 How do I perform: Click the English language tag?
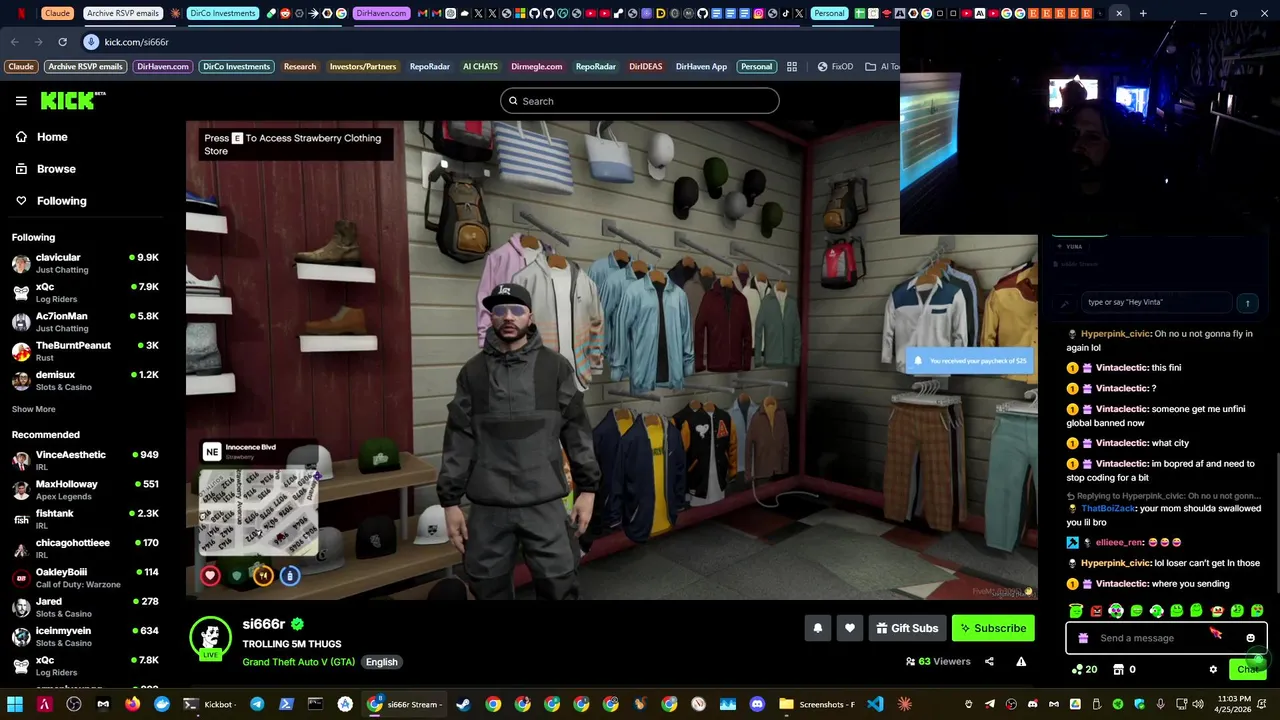(381, 662)
